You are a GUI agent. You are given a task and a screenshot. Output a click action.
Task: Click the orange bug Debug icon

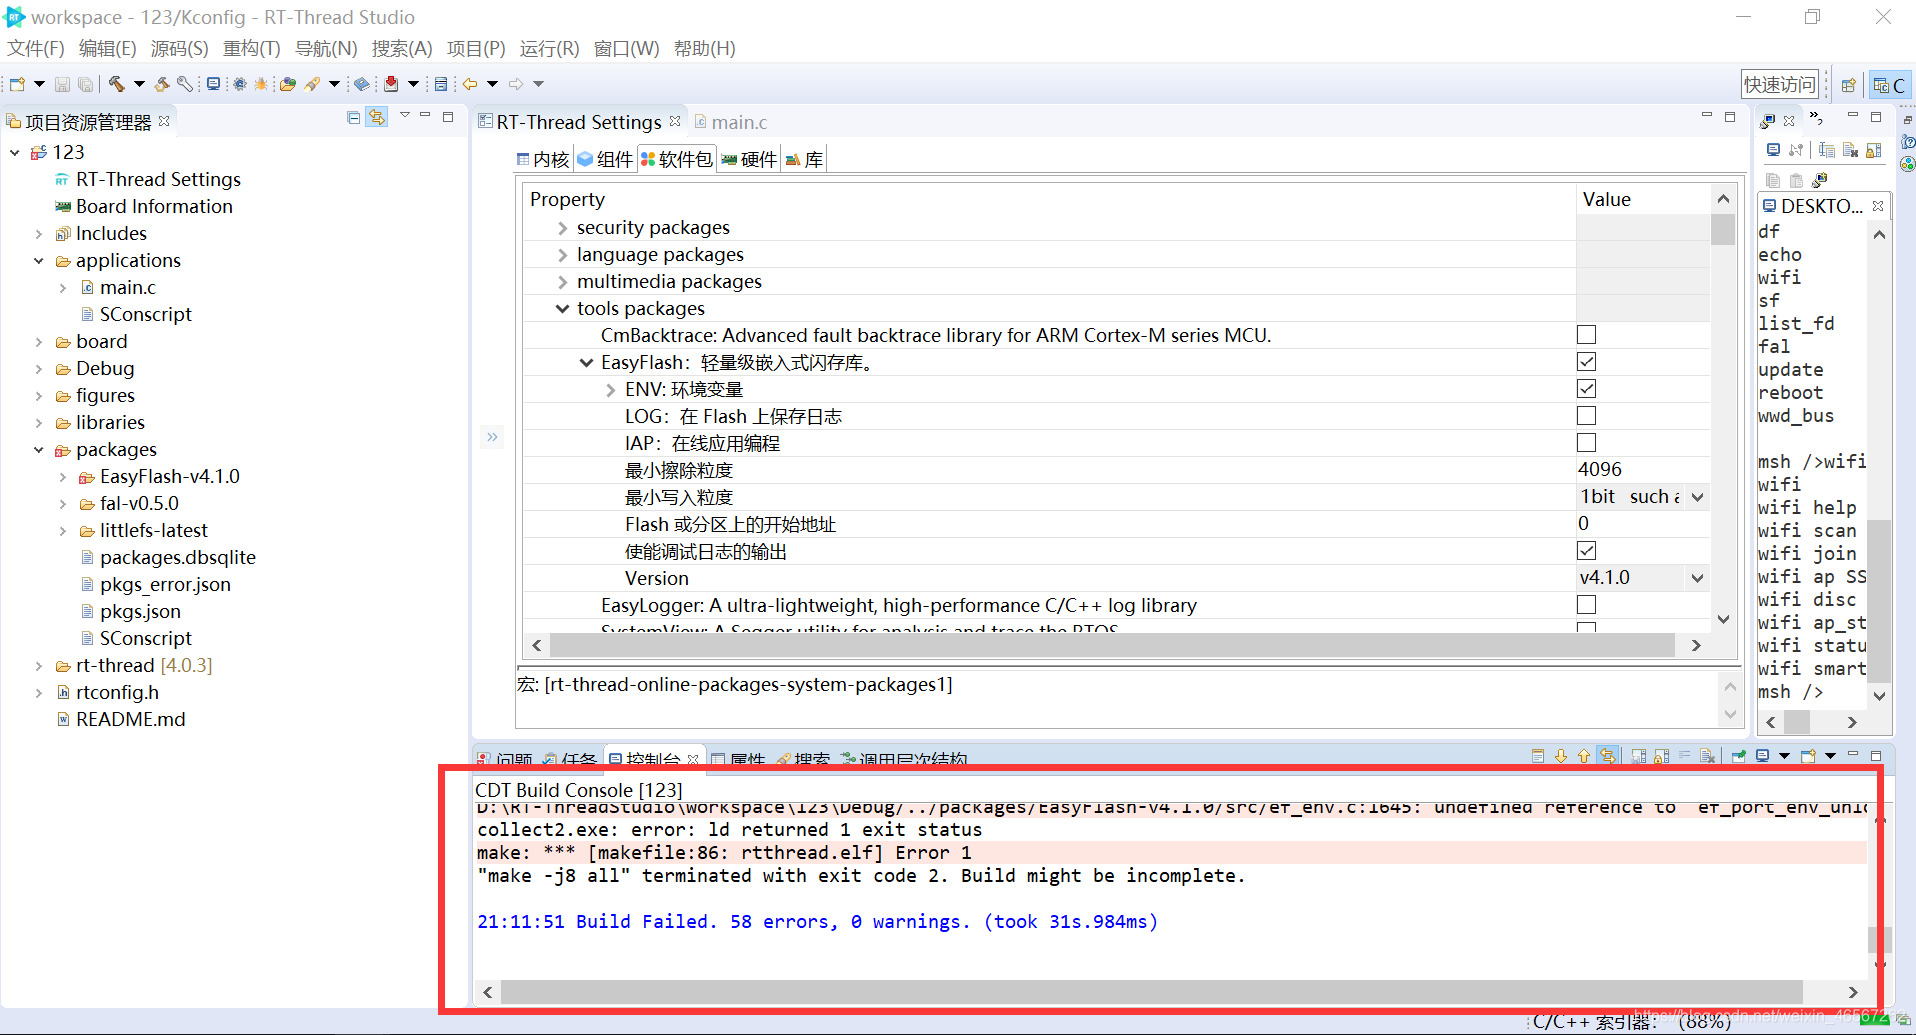coord(262,84)
